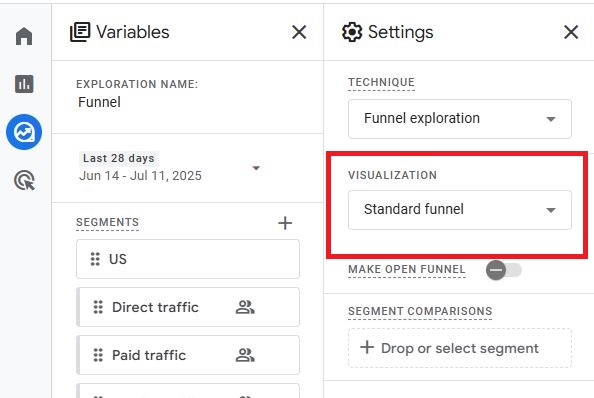Open the Visualization Standard funnel dropdown
594x398 pixels.
coord(460,210)
